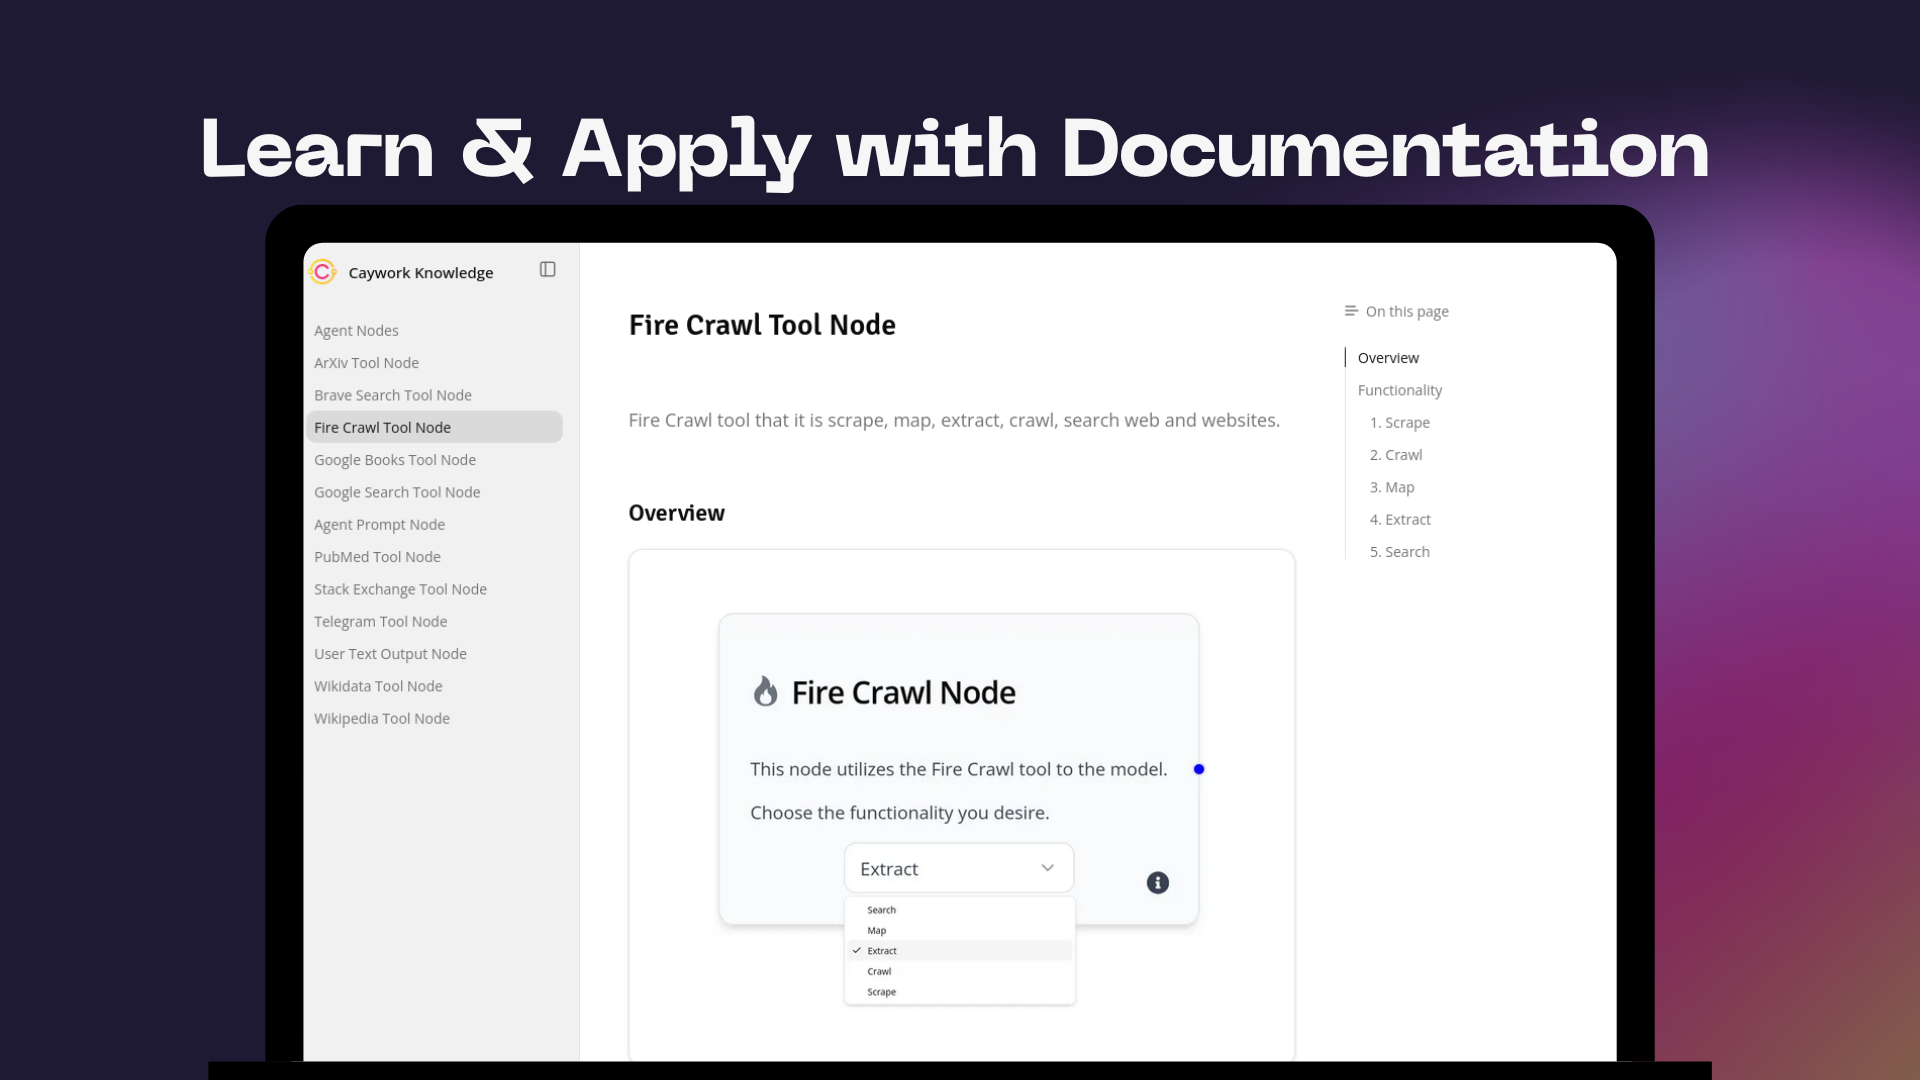
Task: Jump to the 1. Scrape section
Action: coord(1399,423)
